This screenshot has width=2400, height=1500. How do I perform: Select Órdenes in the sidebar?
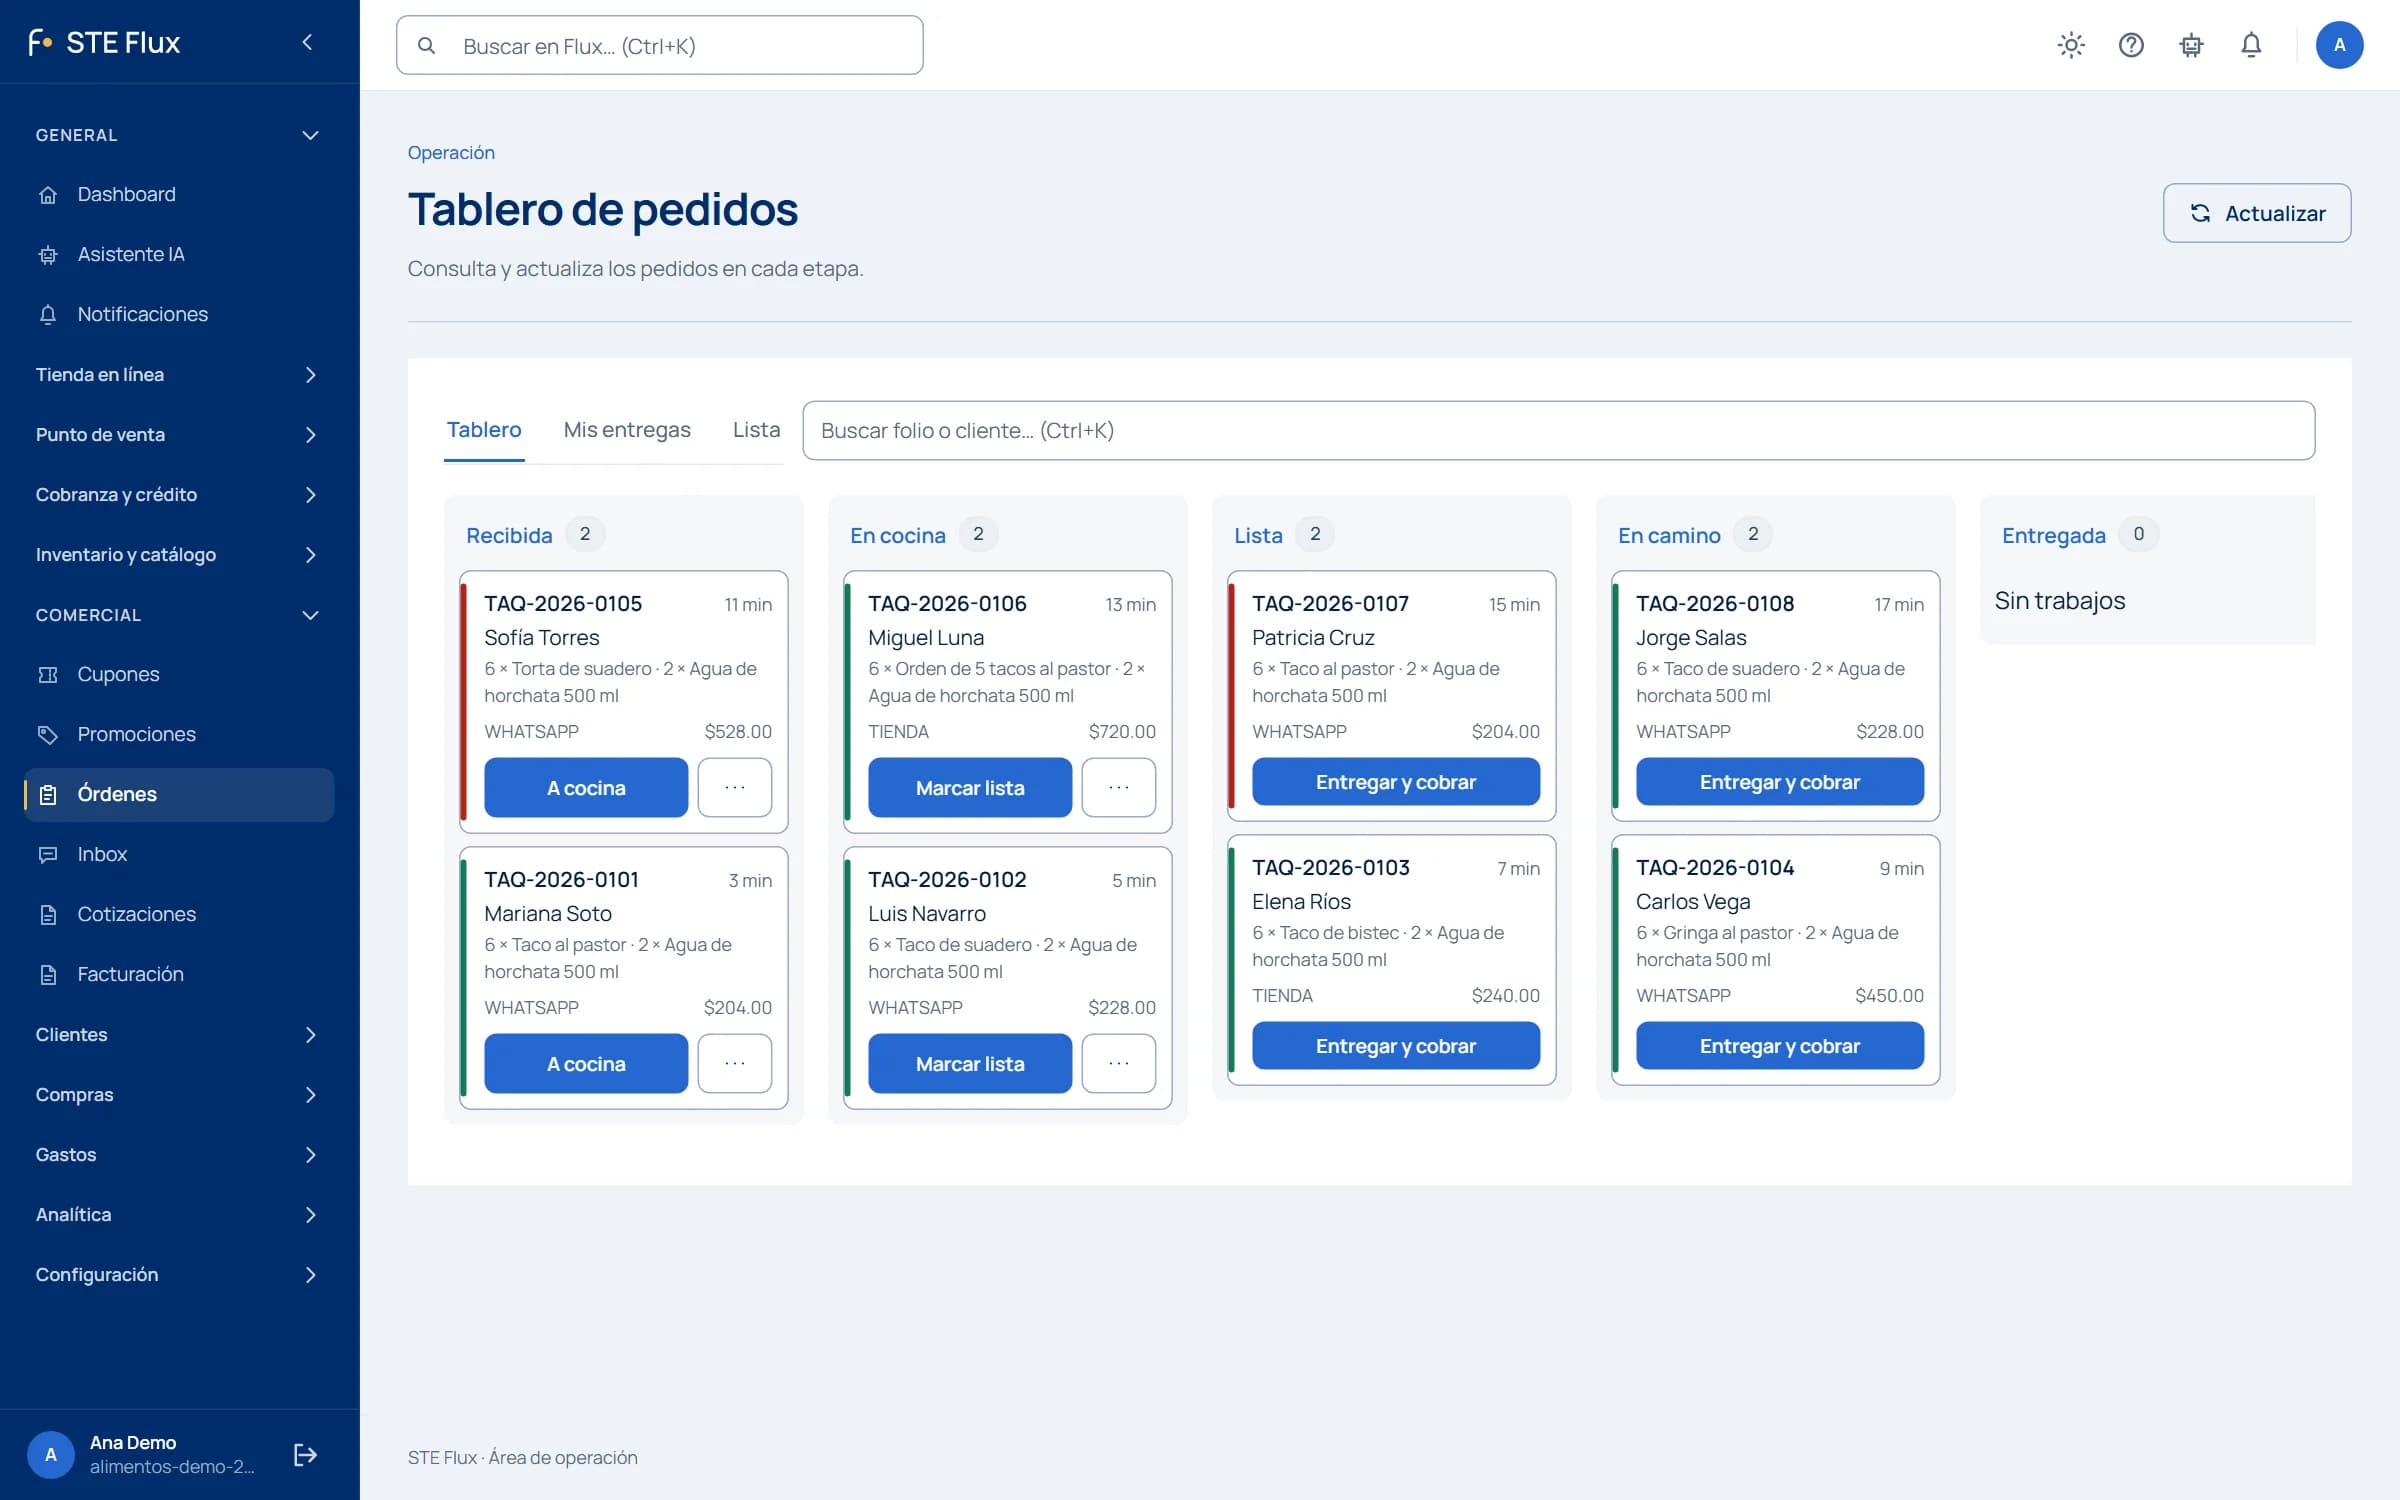point(179,794)
